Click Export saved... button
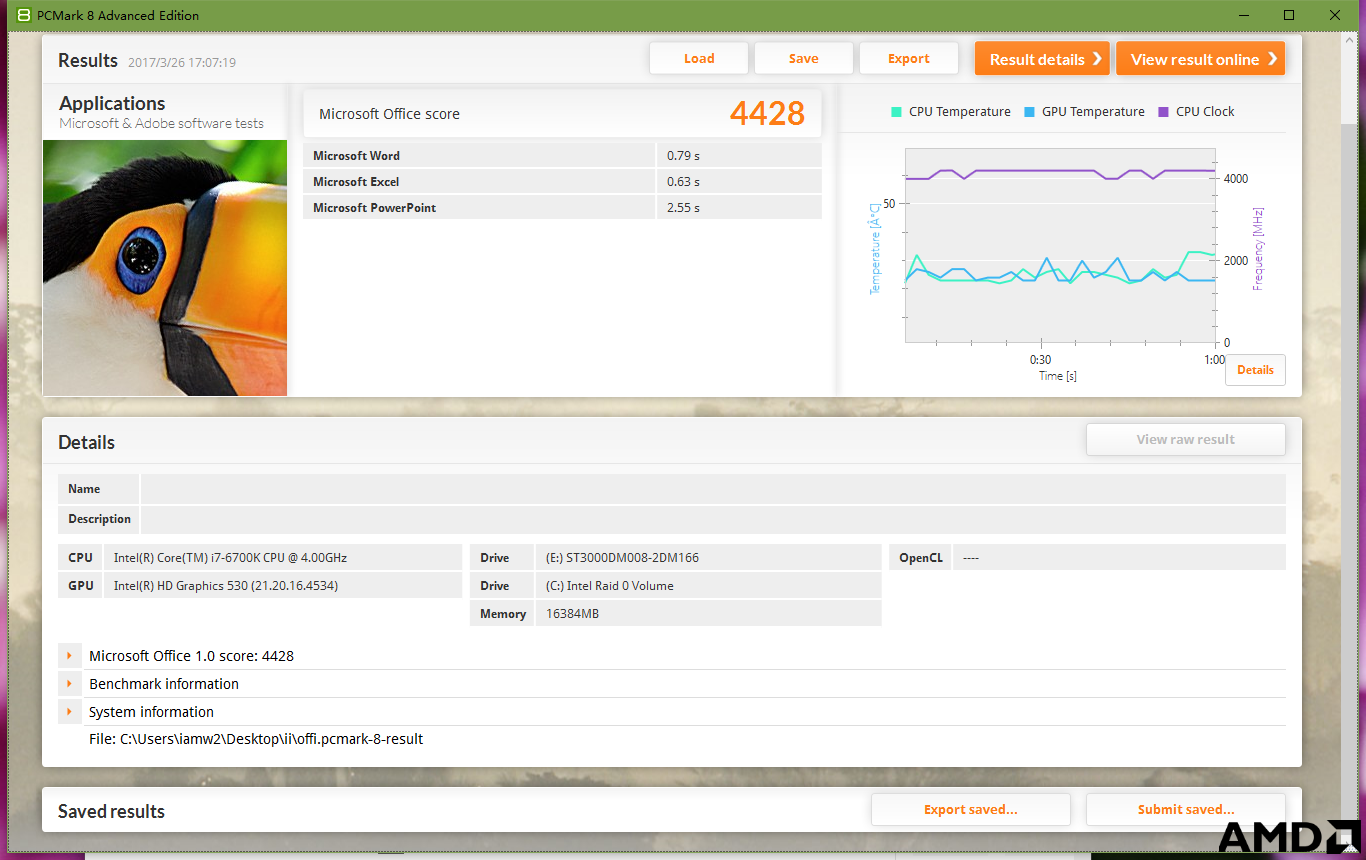Image resolution: width=1366 pixels, height=860 pixels. pyautogui.click(x=971, y=809)
